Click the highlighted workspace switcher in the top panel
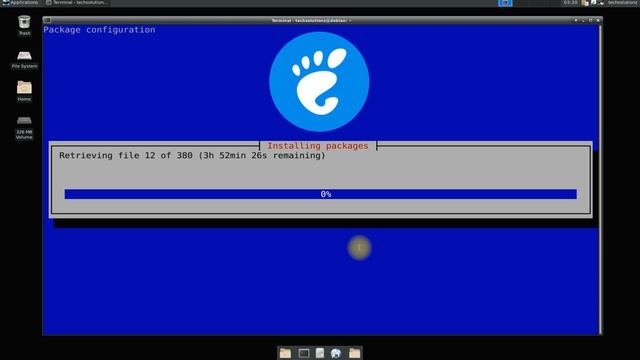The height and width of the screenshot is (360, 640). (505, 3)
